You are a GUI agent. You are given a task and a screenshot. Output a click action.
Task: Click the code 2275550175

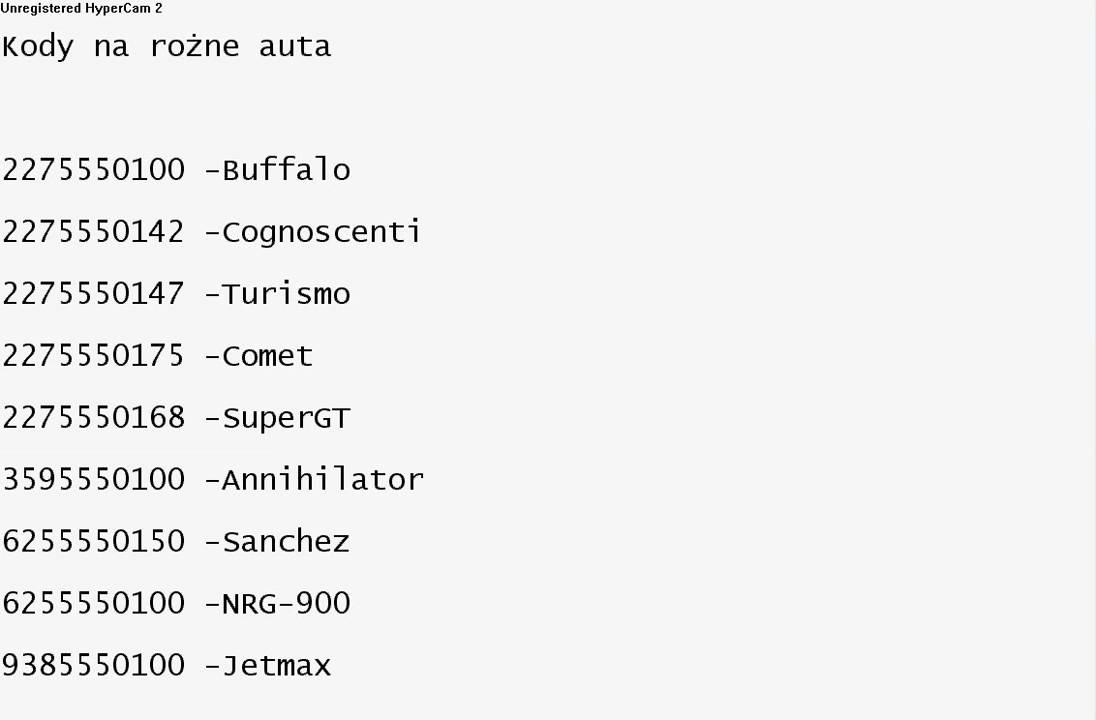(x=93, y=356)
